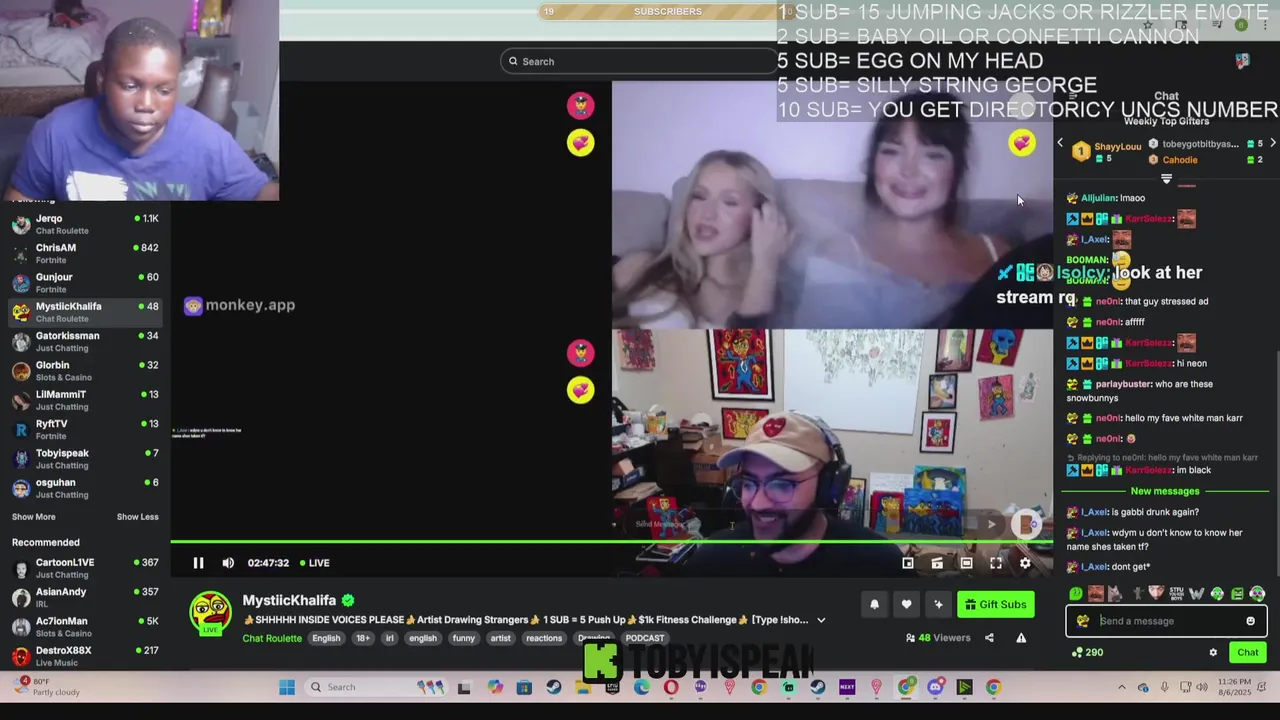Viewport: 1280px width, 720px height.
Task: Share the stream via share icon
Action: point(989,638)
